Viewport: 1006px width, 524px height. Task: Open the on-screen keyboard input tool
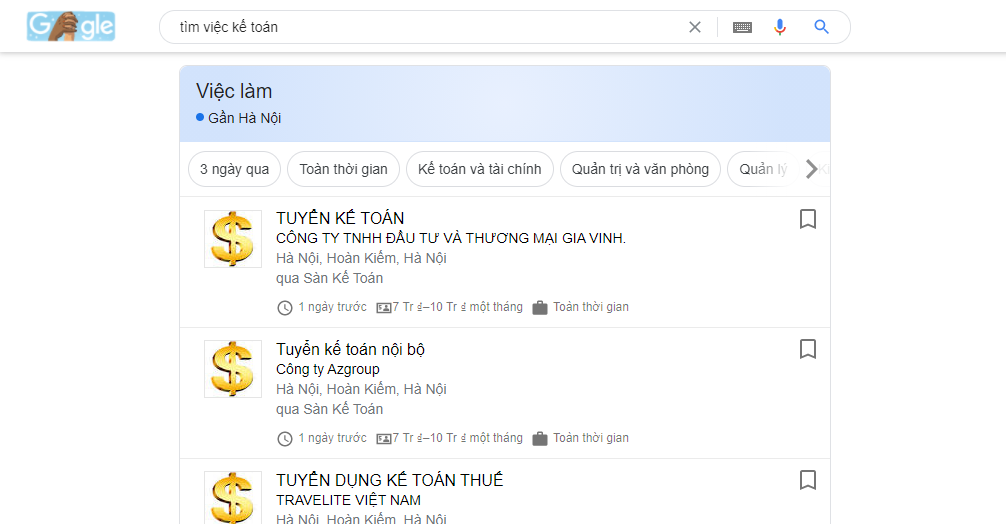[742, 27]
